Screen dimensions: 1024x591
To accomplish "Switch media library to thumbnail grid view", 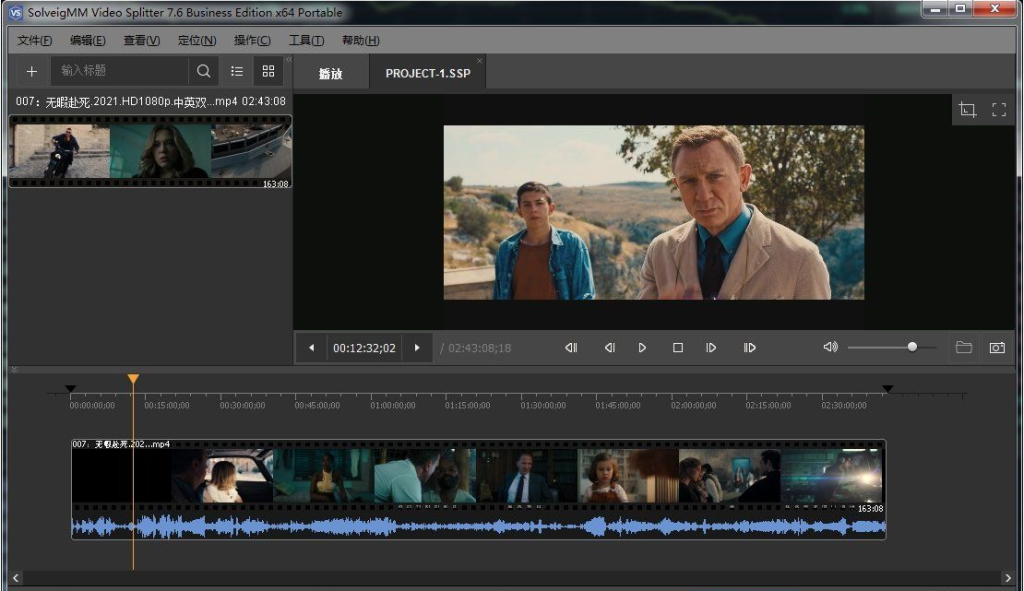I will click(x=268, y=71).
